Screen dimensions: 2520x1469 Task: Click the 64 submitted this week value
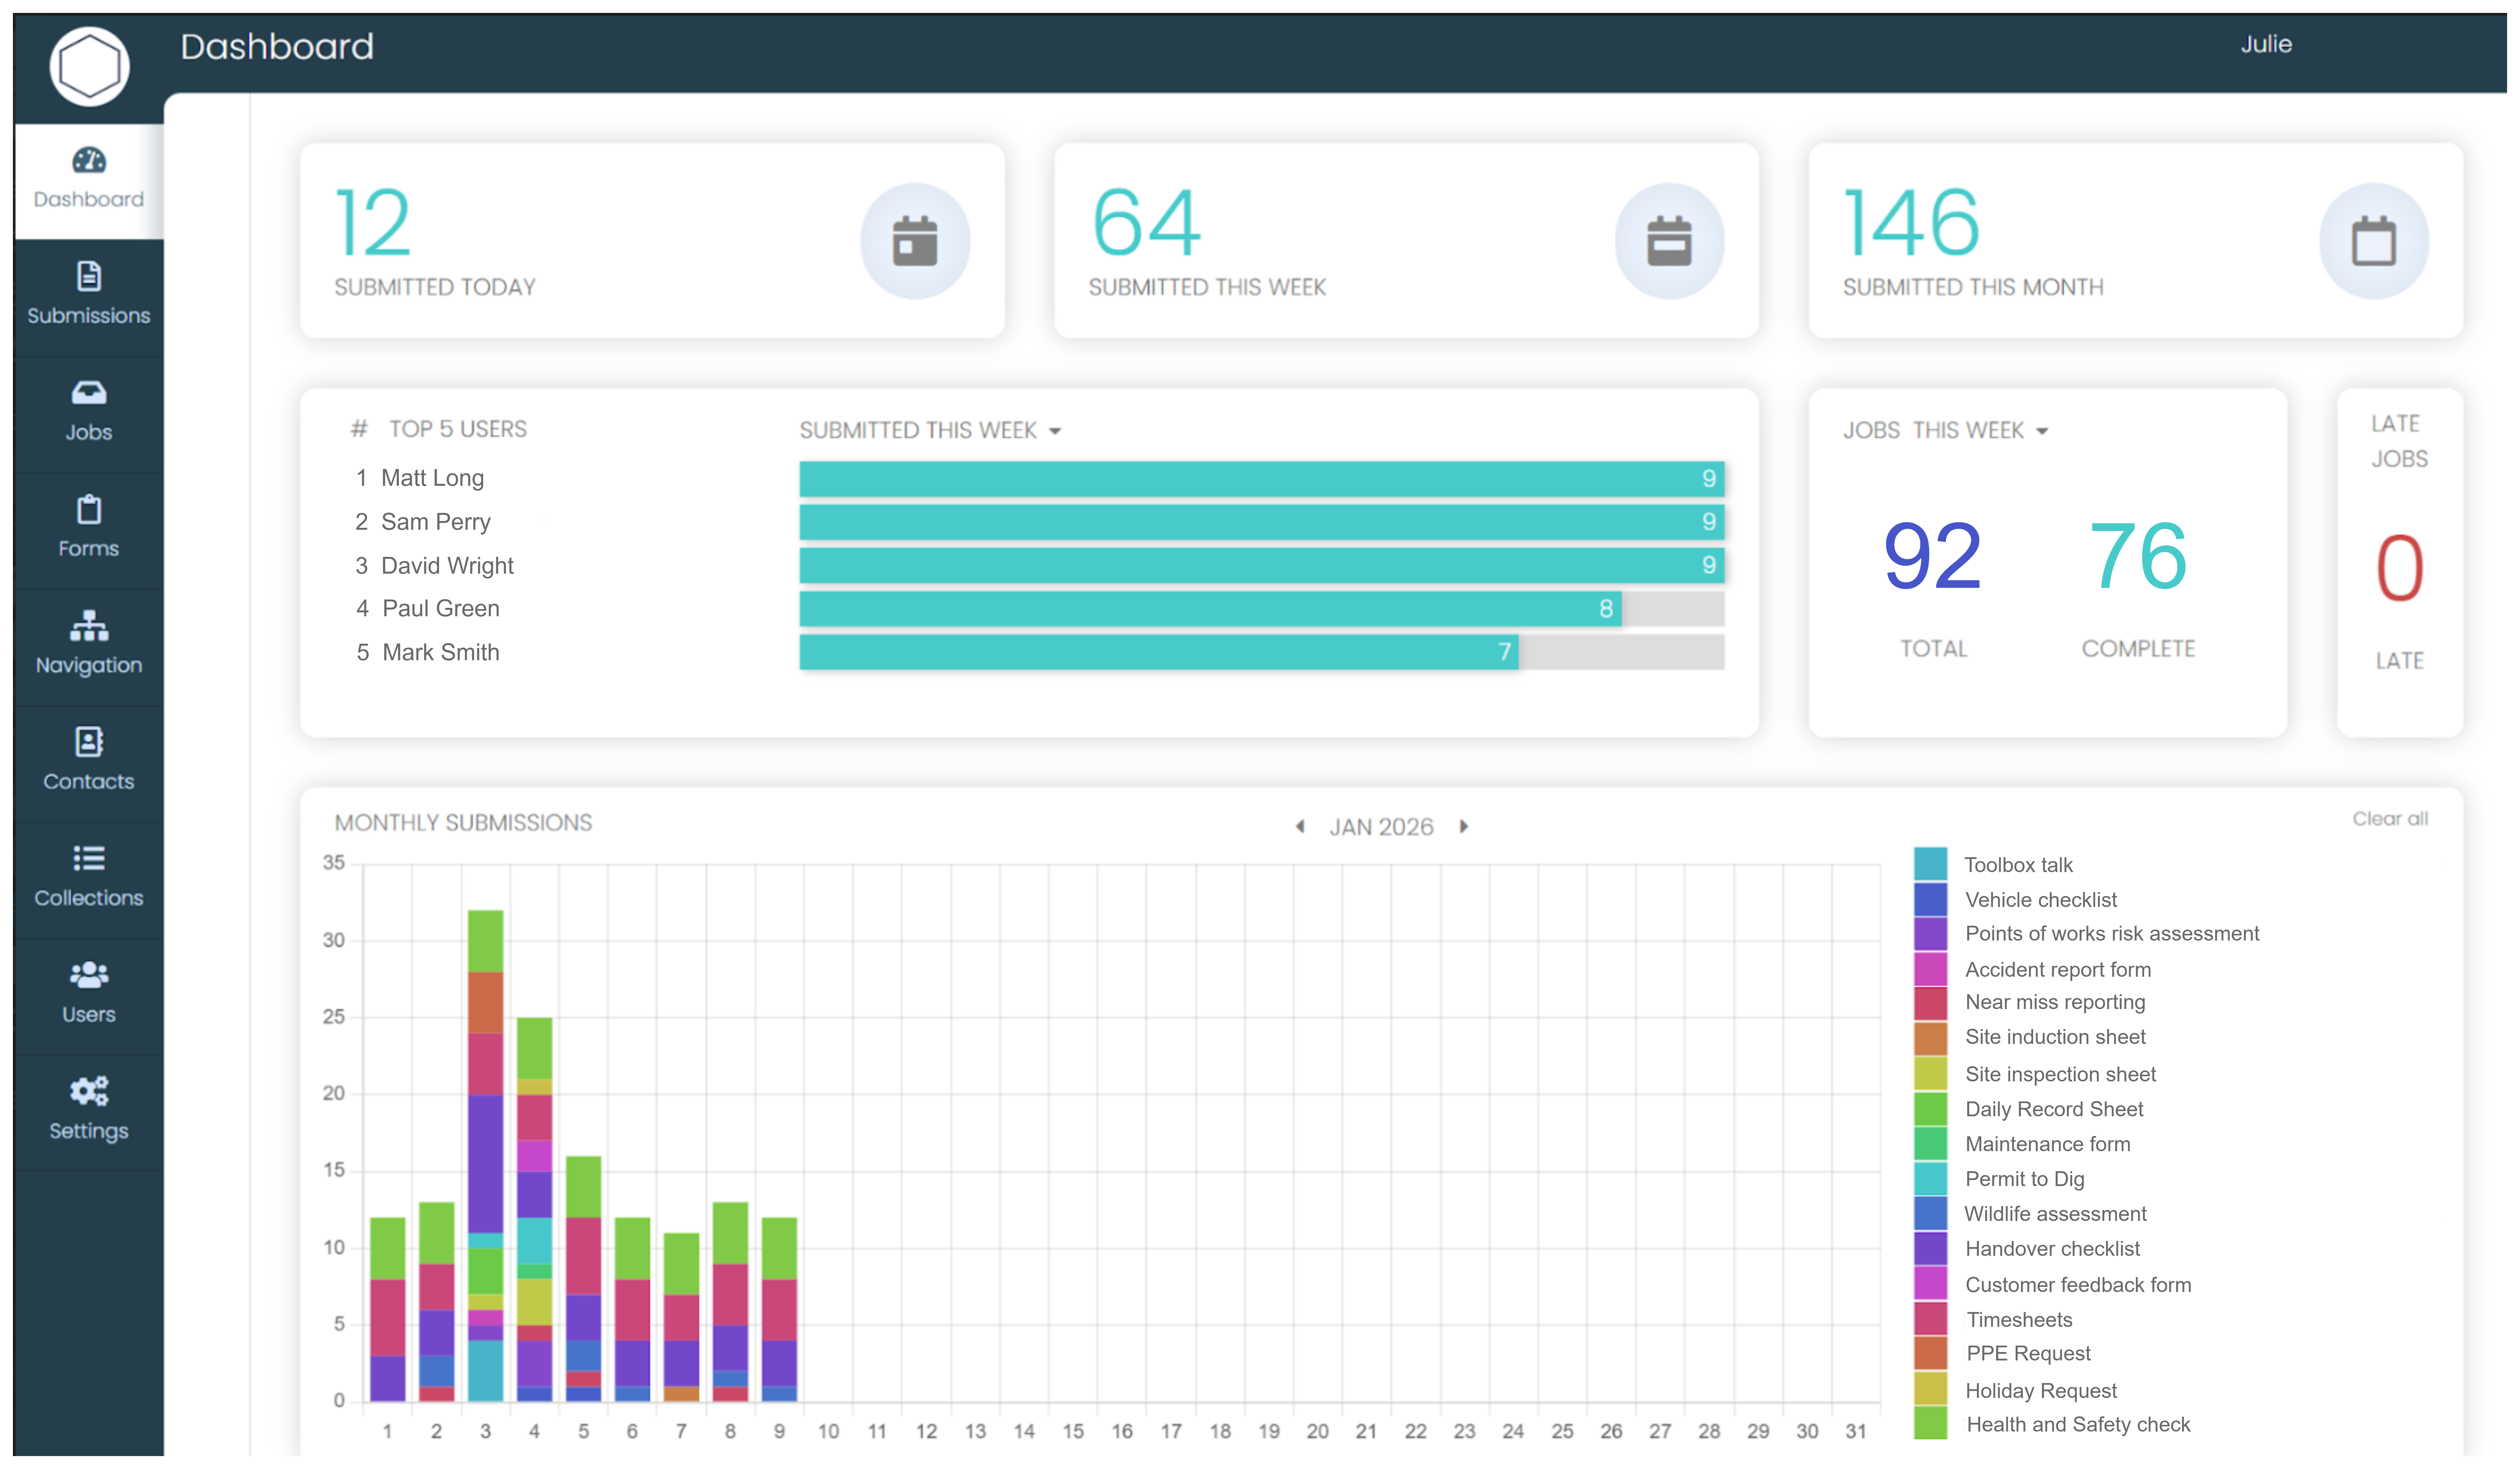point(1146,222)
